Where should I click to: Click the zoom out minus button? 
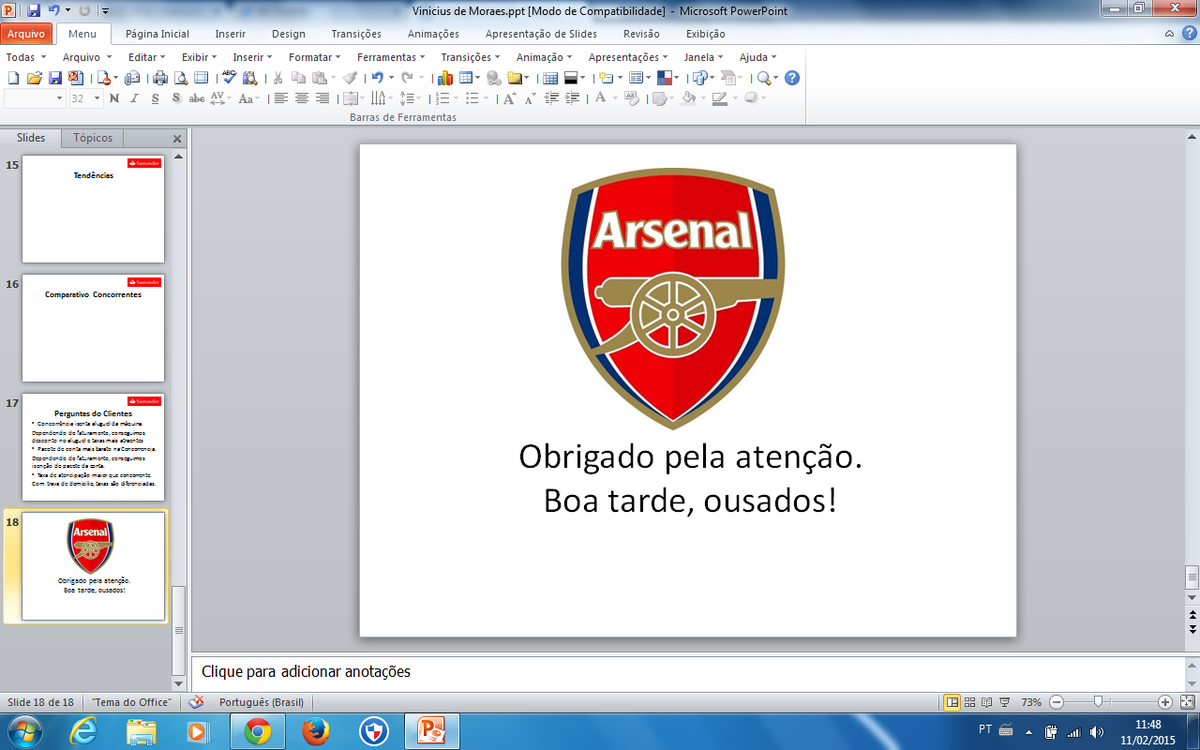point(1056,702)
